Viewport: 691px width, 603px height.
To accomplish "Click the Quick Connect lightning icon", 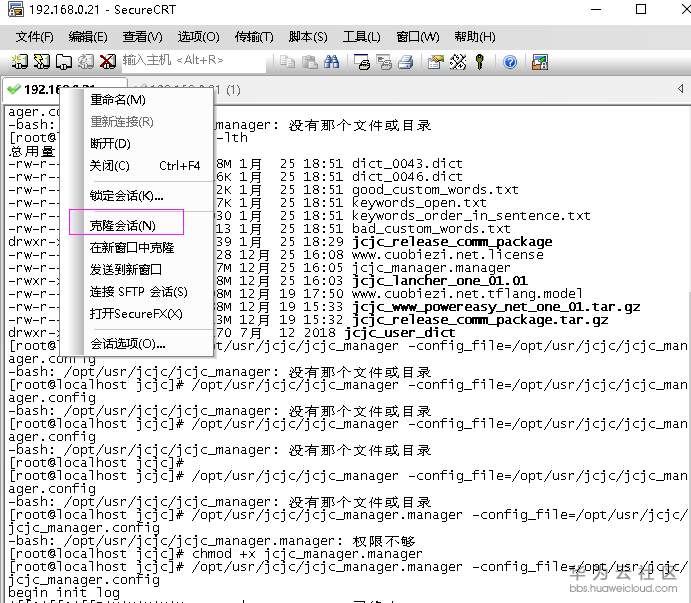I will click(x=42, y=62).
